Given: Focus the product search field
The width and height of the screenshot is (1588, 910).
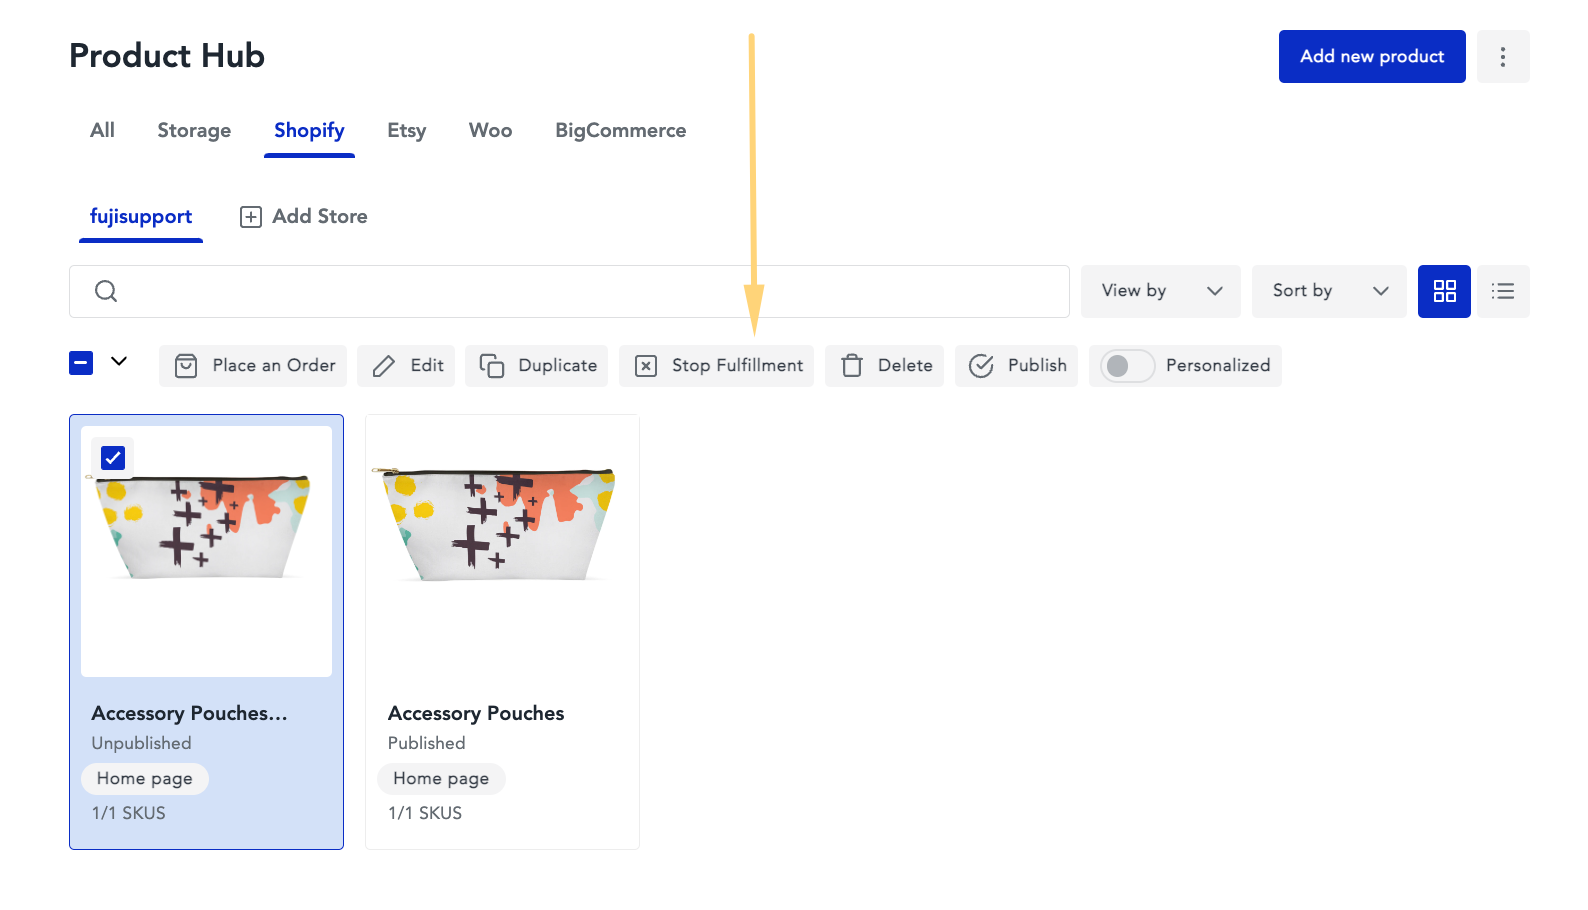Looking at the screenshot, I should (x=569, y=291).
